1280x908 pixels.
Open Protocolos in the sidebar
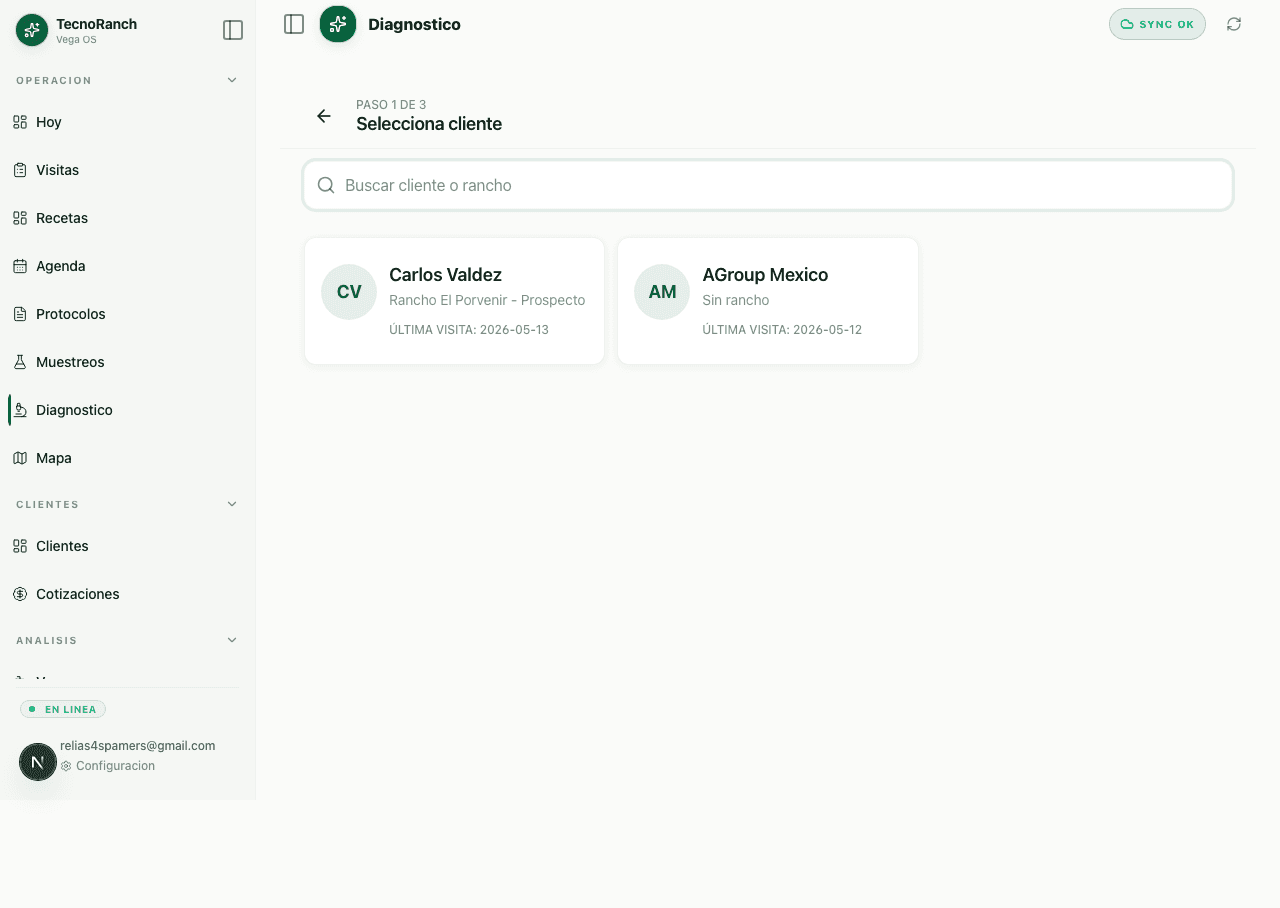[x=124, y=314]
